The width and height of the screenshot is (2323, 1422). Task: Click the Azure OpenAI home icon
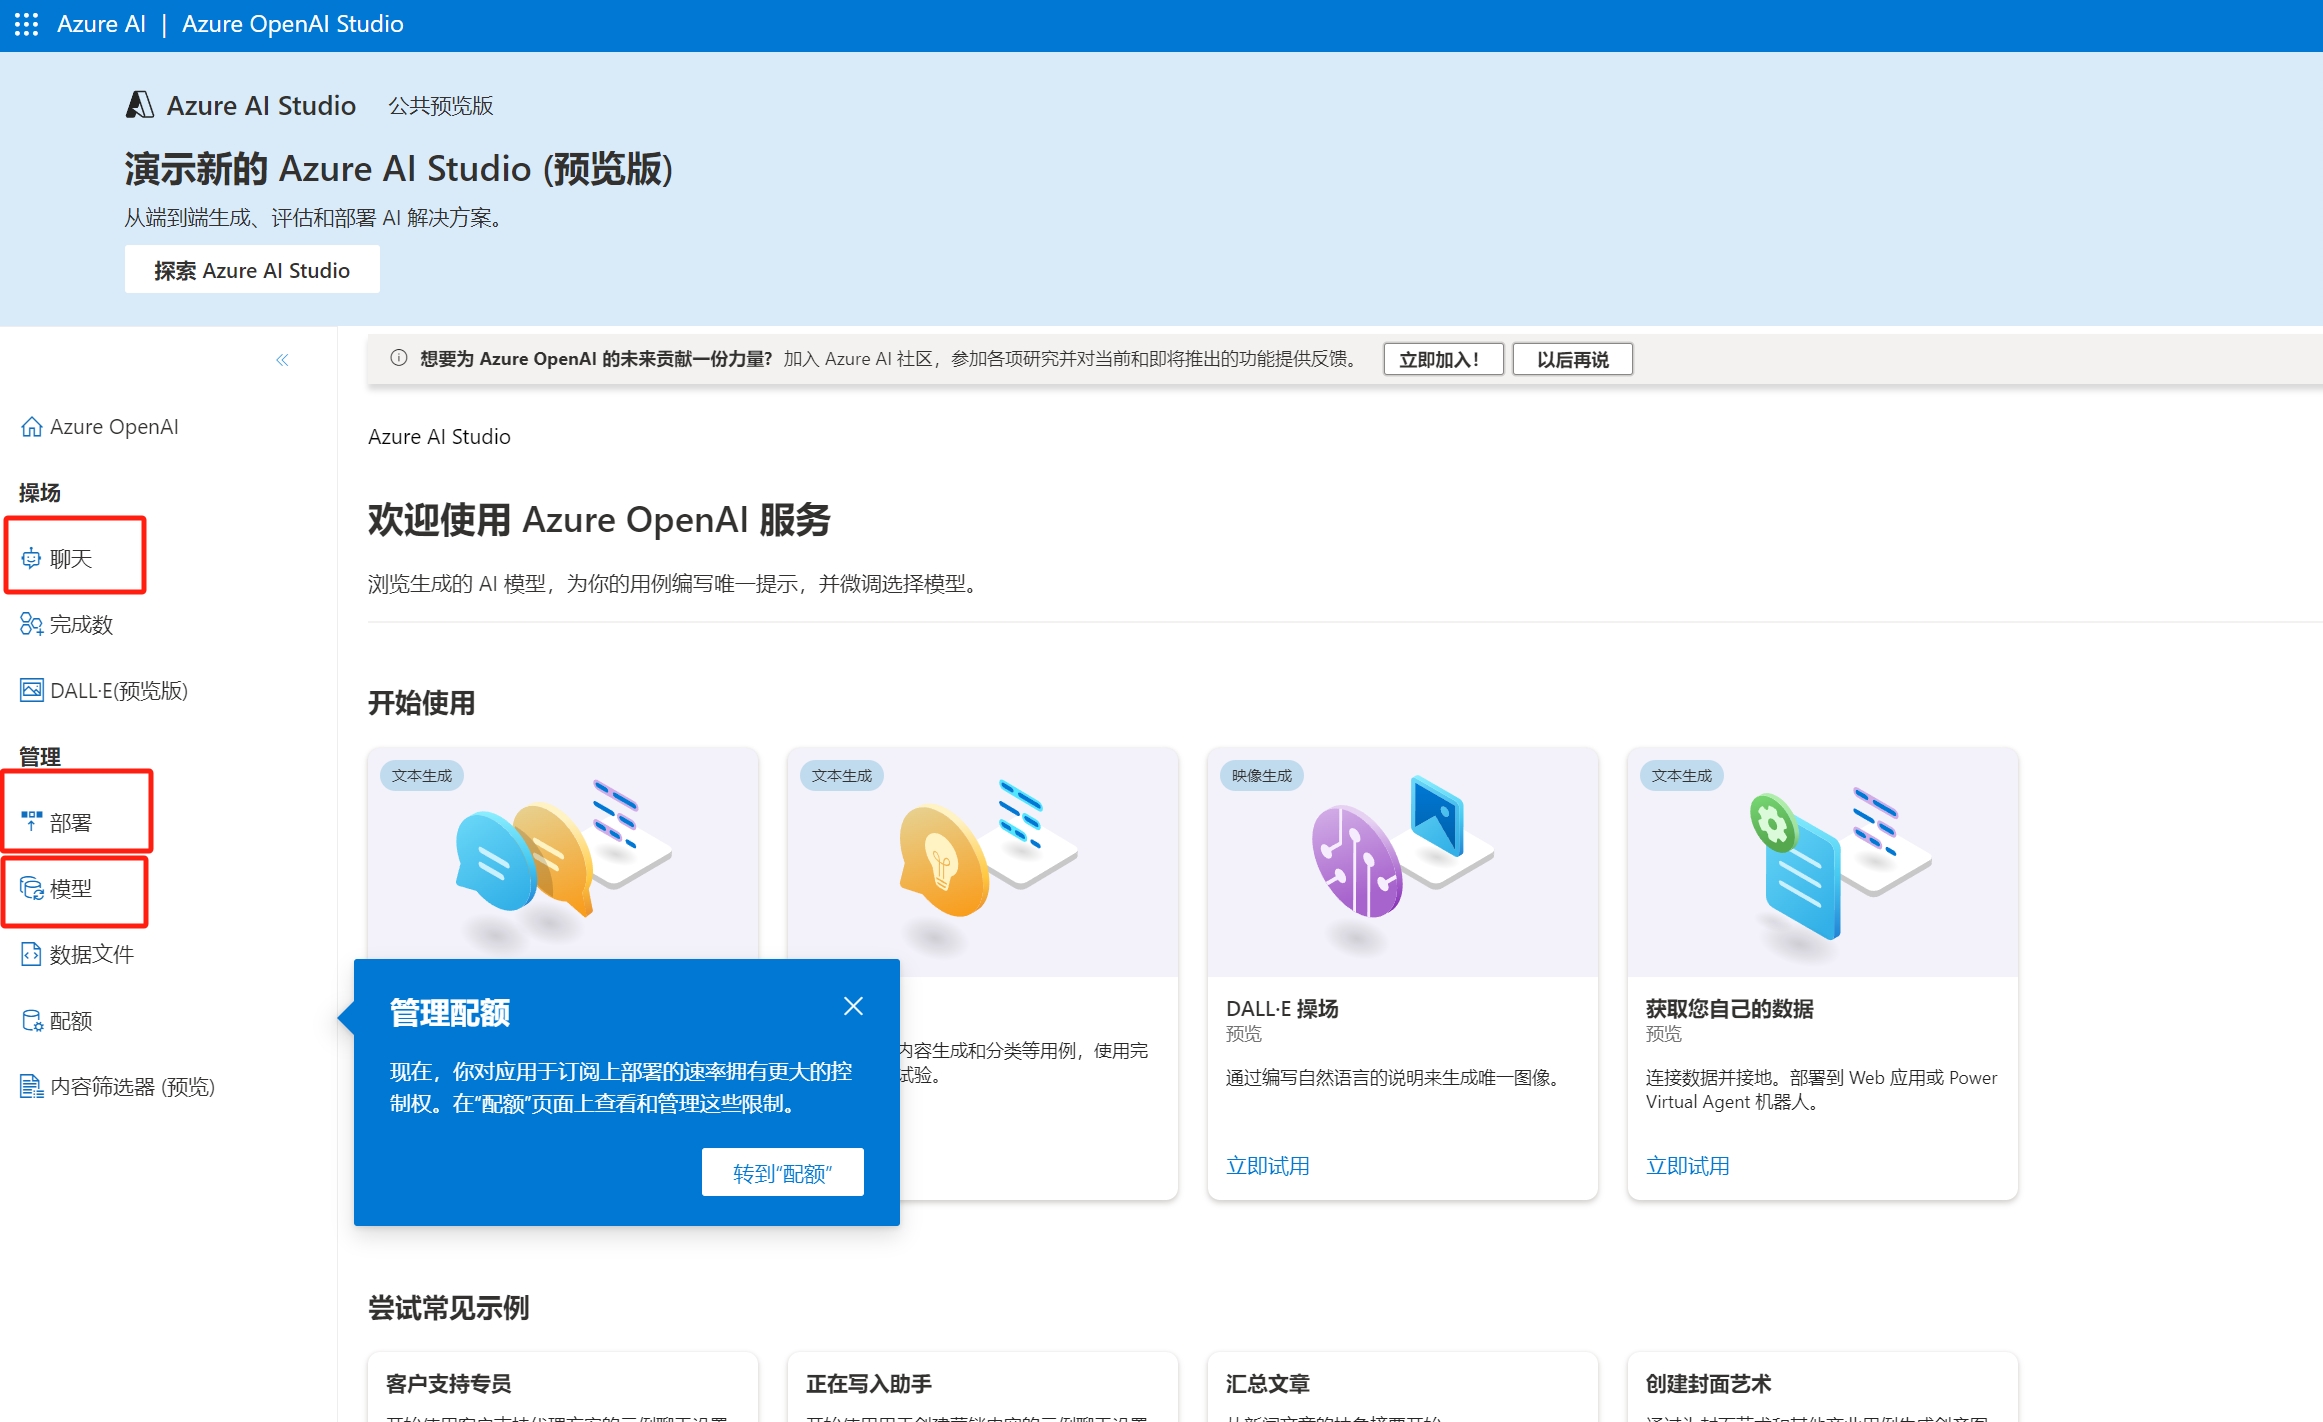pyautogui.click(x=32, y=427)
